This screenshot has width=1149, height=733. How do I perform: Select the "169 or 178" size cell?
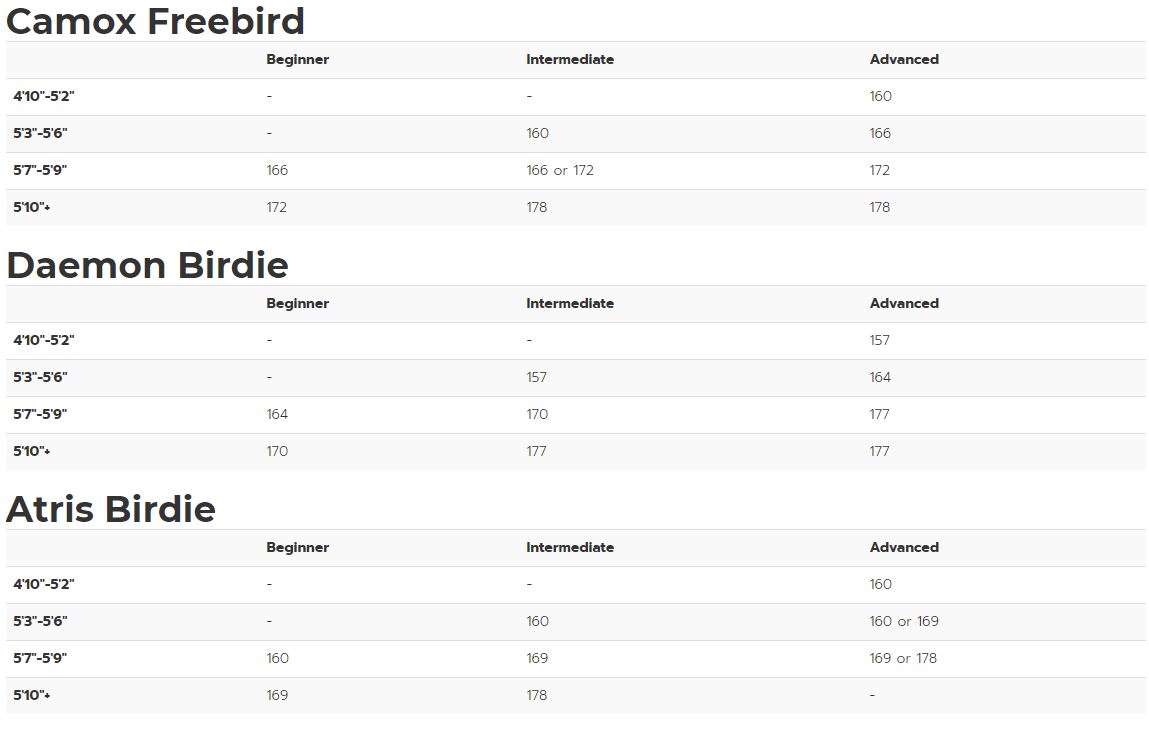click(903, 658)
